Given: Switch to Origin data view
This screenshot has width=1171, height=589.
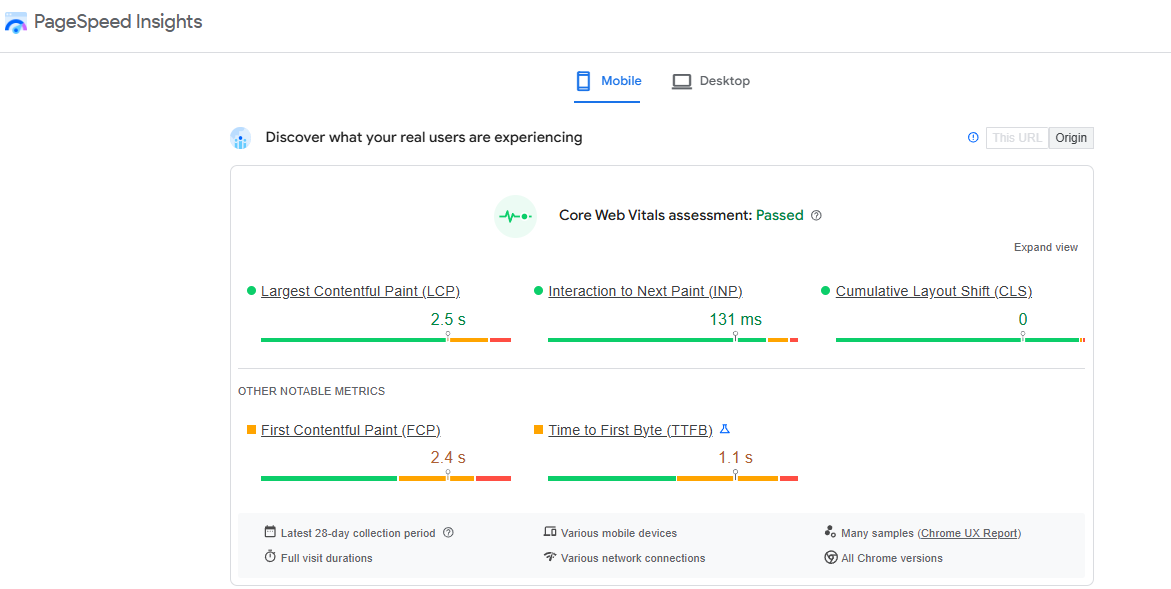Looking at the screenshot, I should (1071, 138).
